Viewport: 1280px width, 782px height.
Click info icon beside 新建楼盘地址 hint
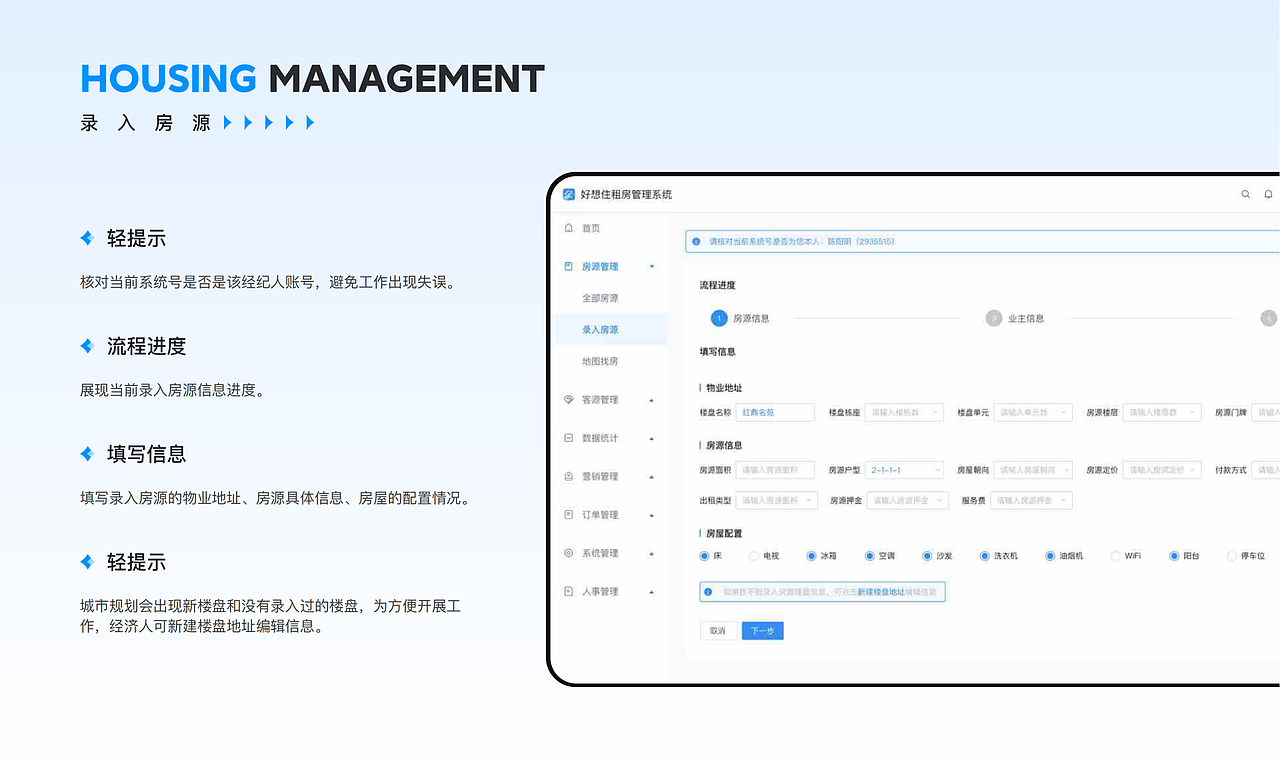coord(708,592)
